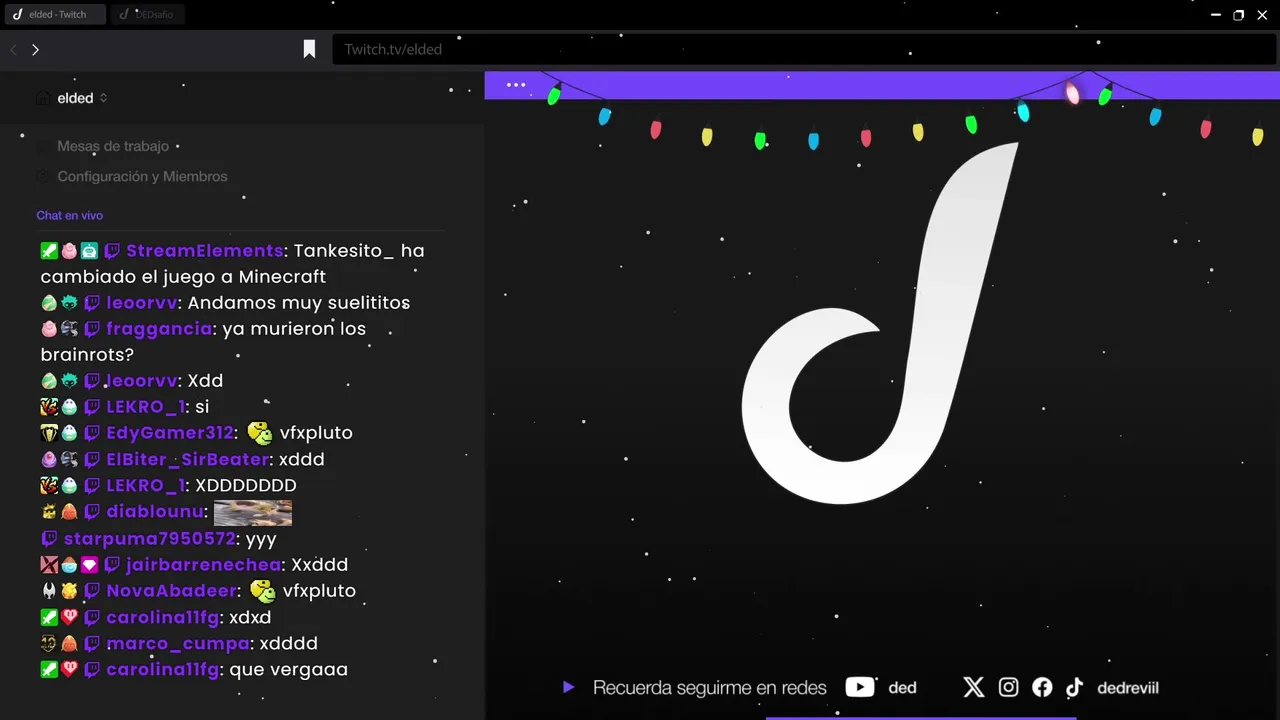Click 'Recuerda seguirme en redes' text

click(710, 688)
